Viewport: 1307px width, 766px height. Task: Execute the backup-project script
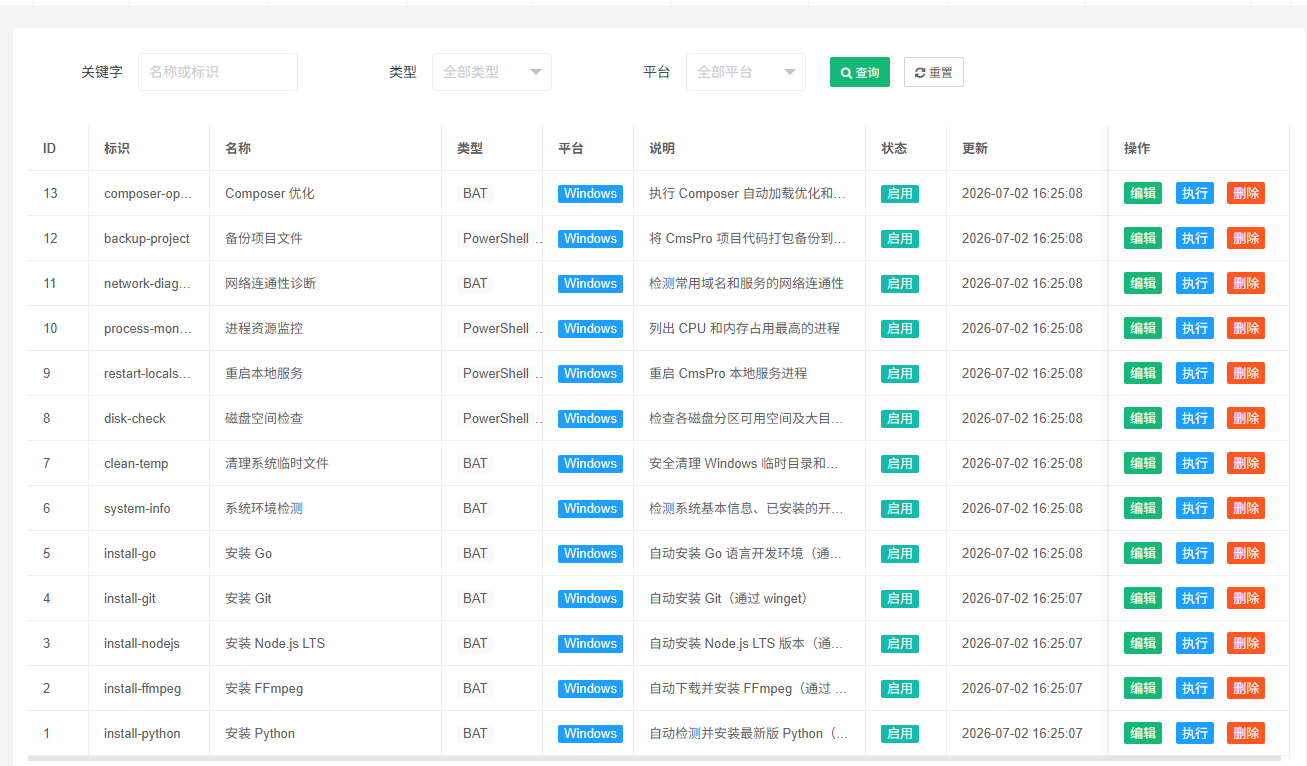coord(1195,238)
